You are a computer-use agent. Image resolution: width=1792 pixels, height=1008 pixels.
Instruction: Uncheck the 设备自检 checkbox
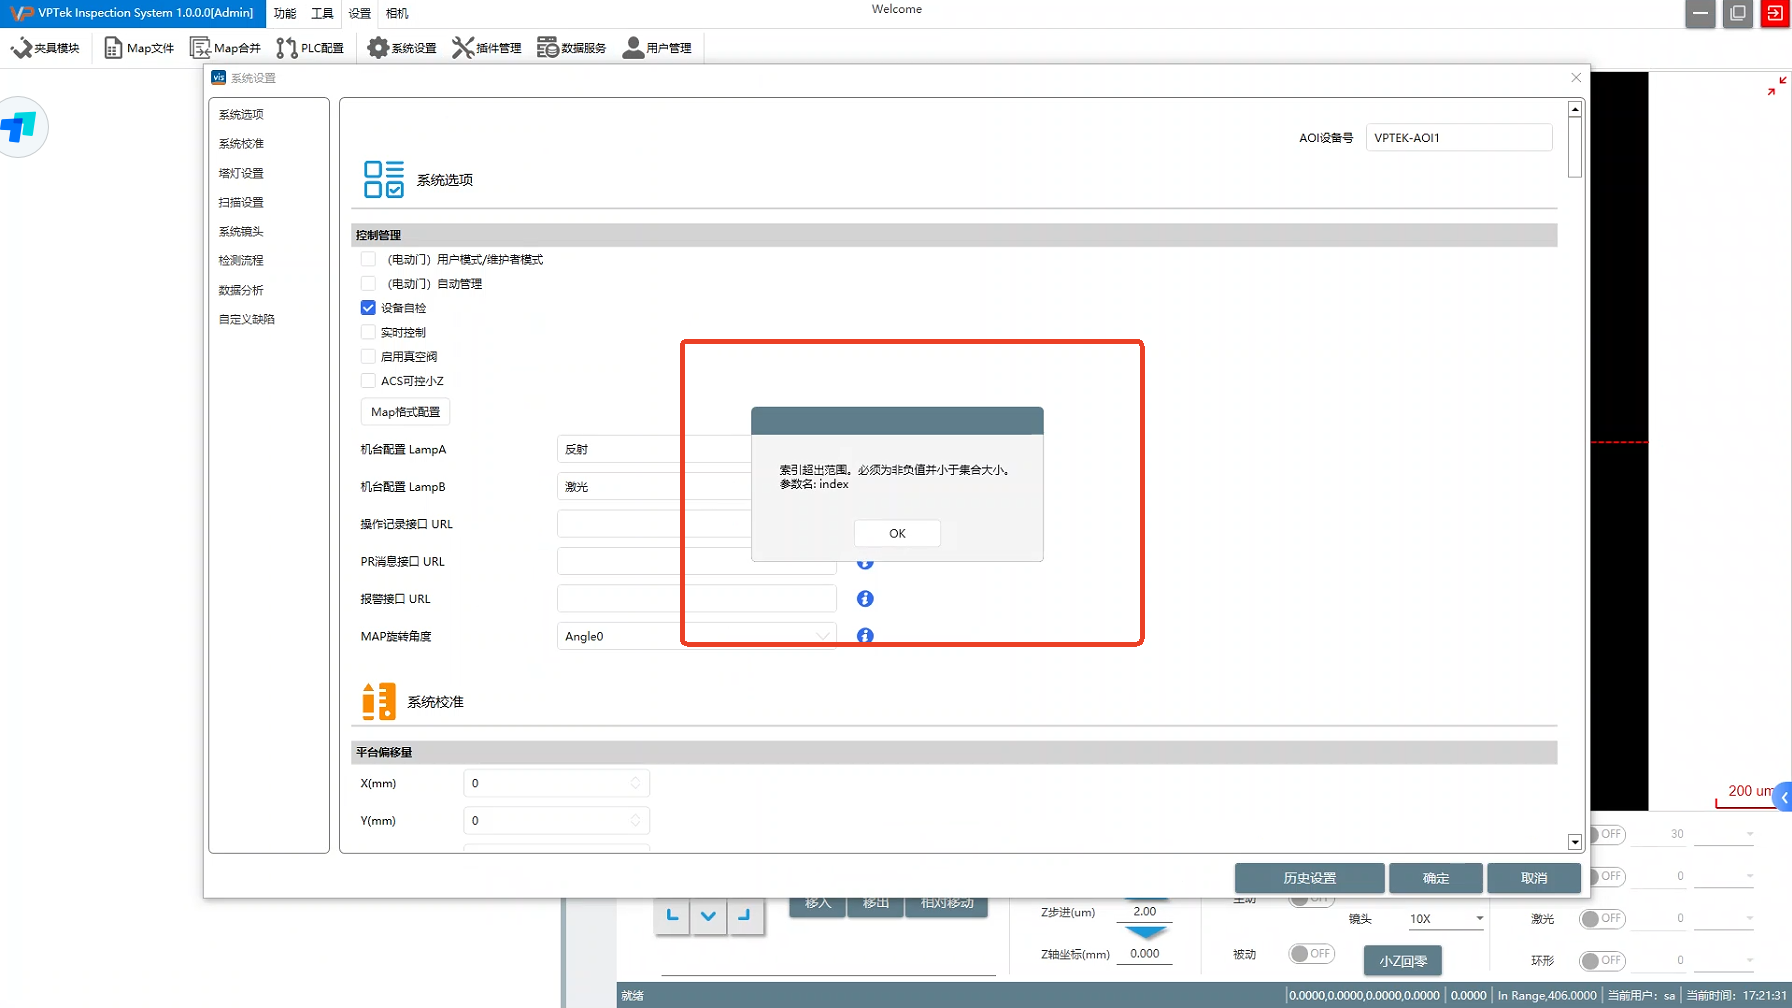tap(368, 308)
